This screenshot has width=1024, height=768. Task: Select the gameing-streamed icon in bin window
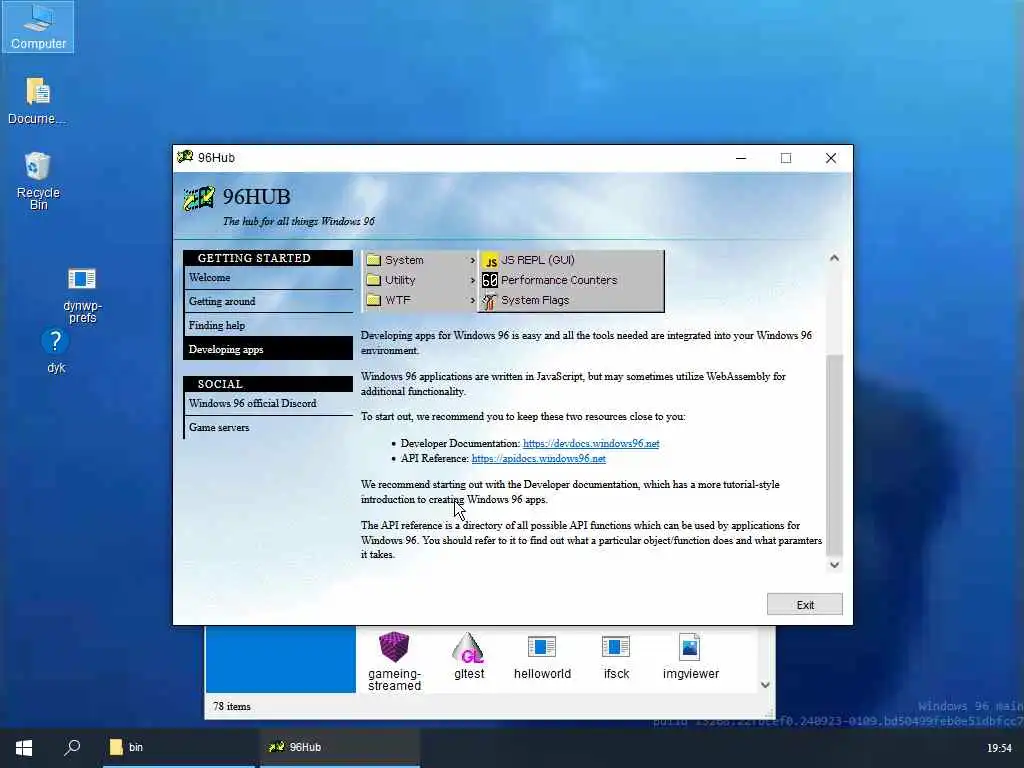tap(394, 660)
